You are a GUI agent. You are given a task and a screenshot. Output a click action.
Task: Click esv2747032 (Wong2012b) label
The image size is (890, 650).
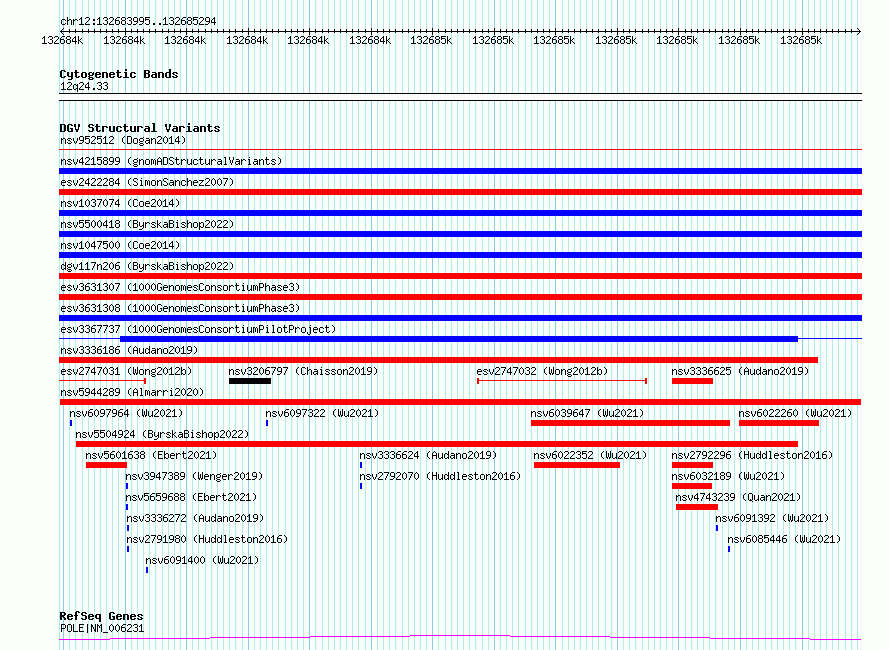coord(542,371)
